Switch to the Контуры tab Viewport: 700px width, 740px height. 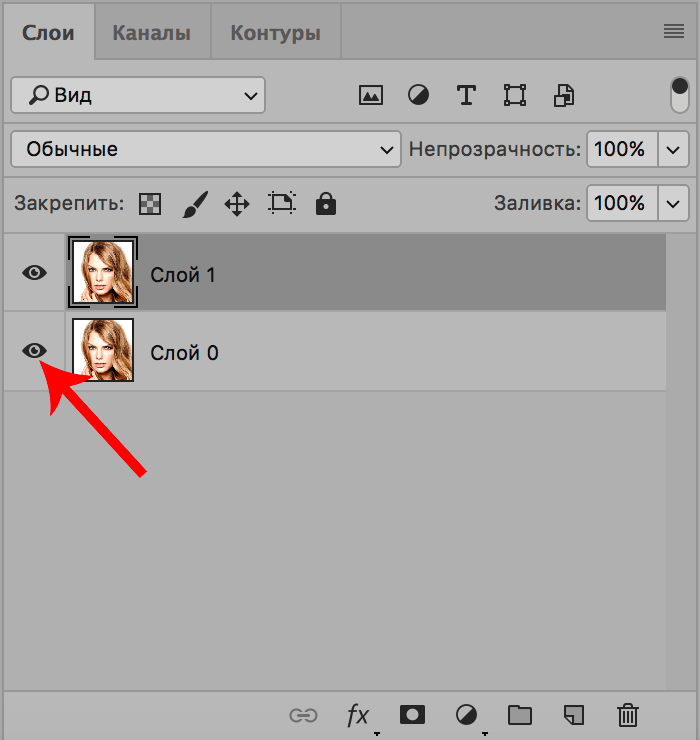275,33
